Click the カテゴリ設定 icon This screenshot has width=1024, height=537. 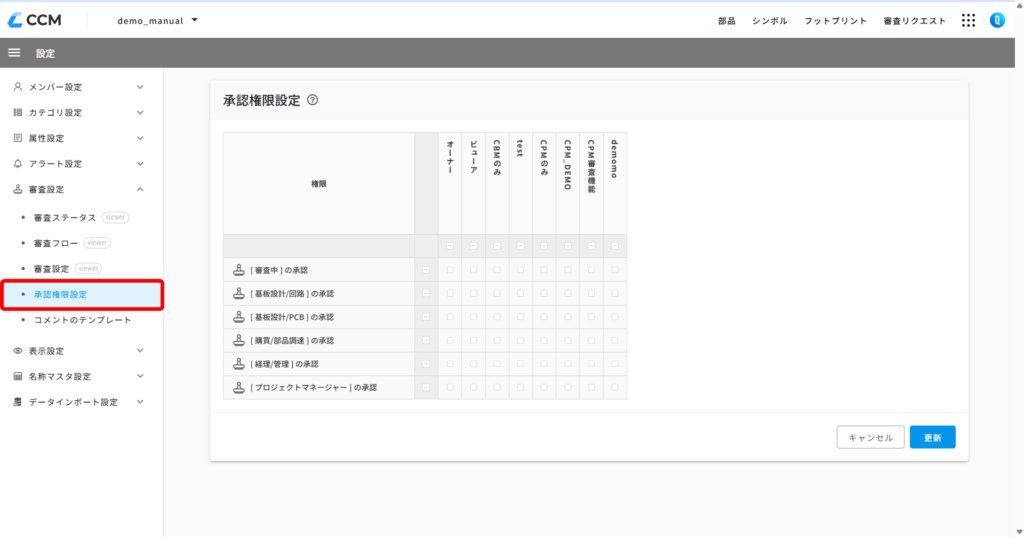click(x=18, y=112)
